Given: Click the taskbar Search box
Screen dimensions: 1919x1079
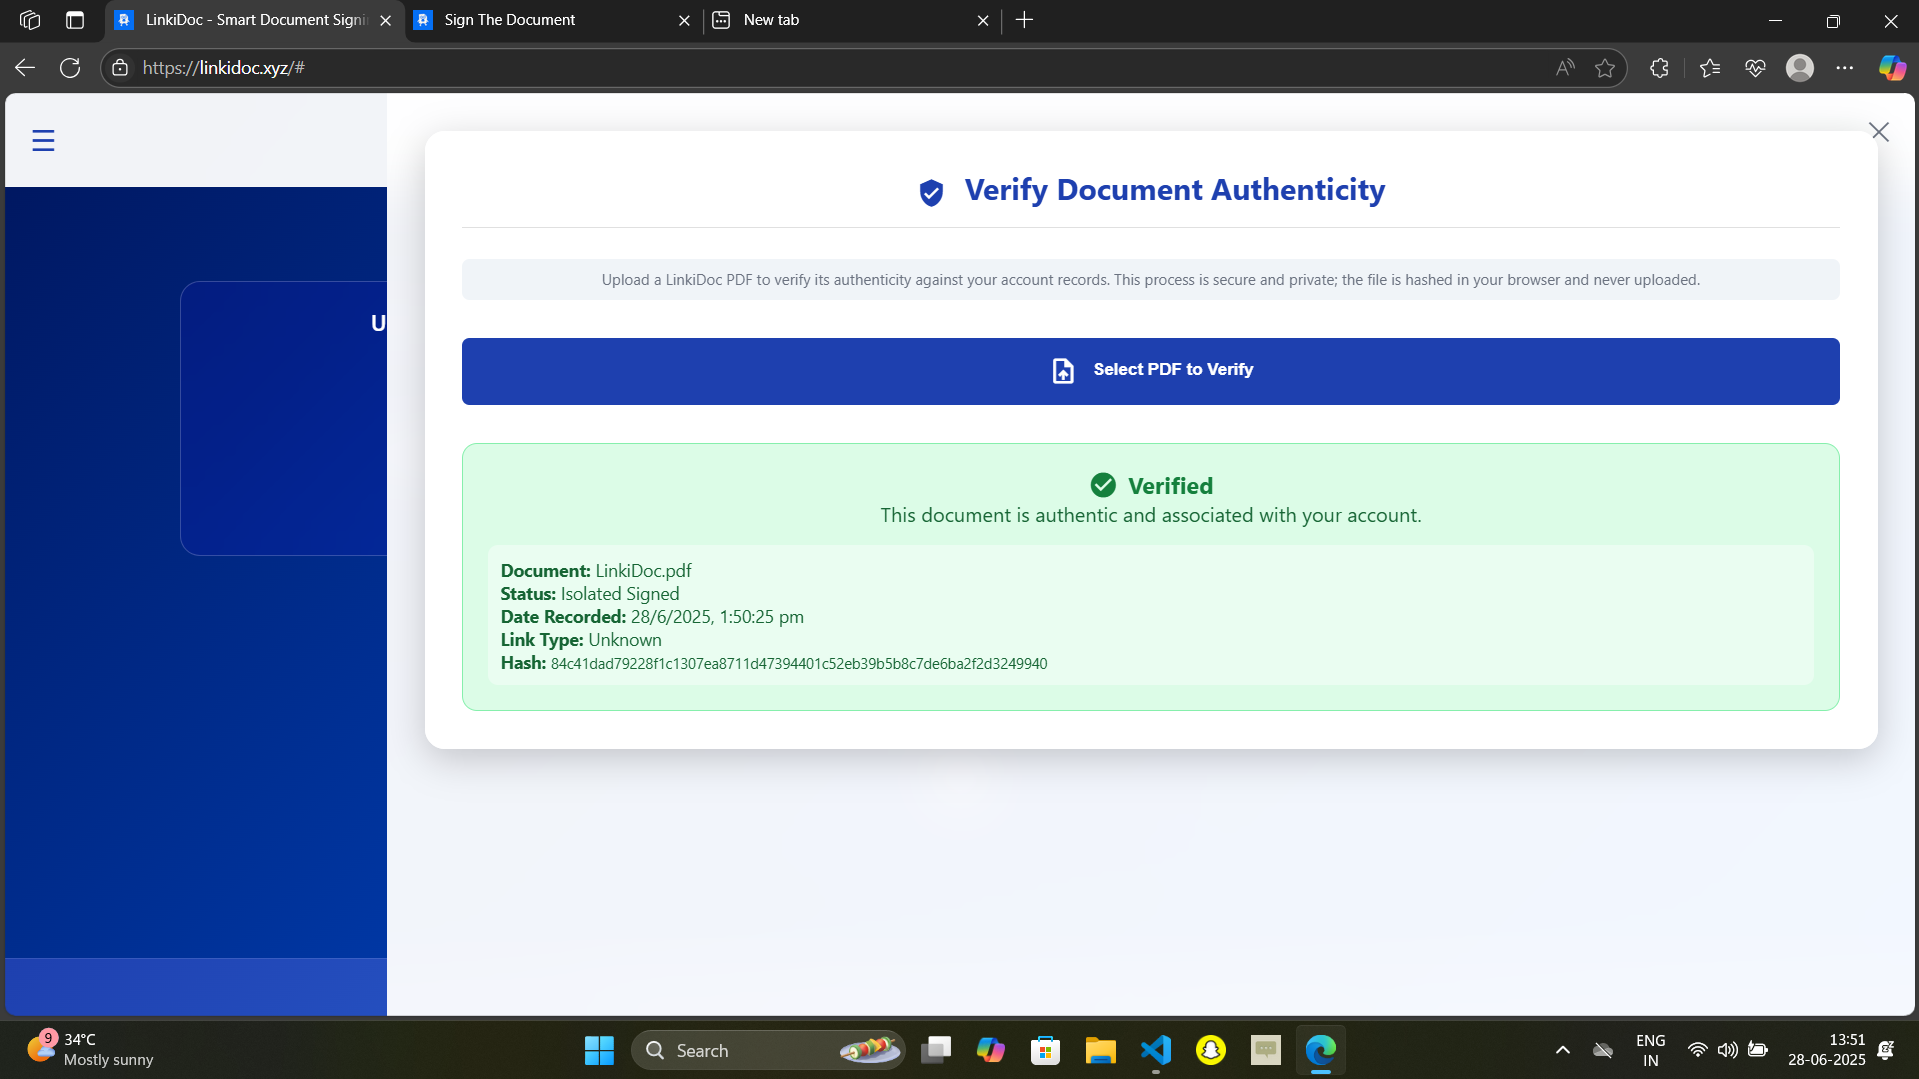Looking at the screenshot, I should pos(768,1050).
